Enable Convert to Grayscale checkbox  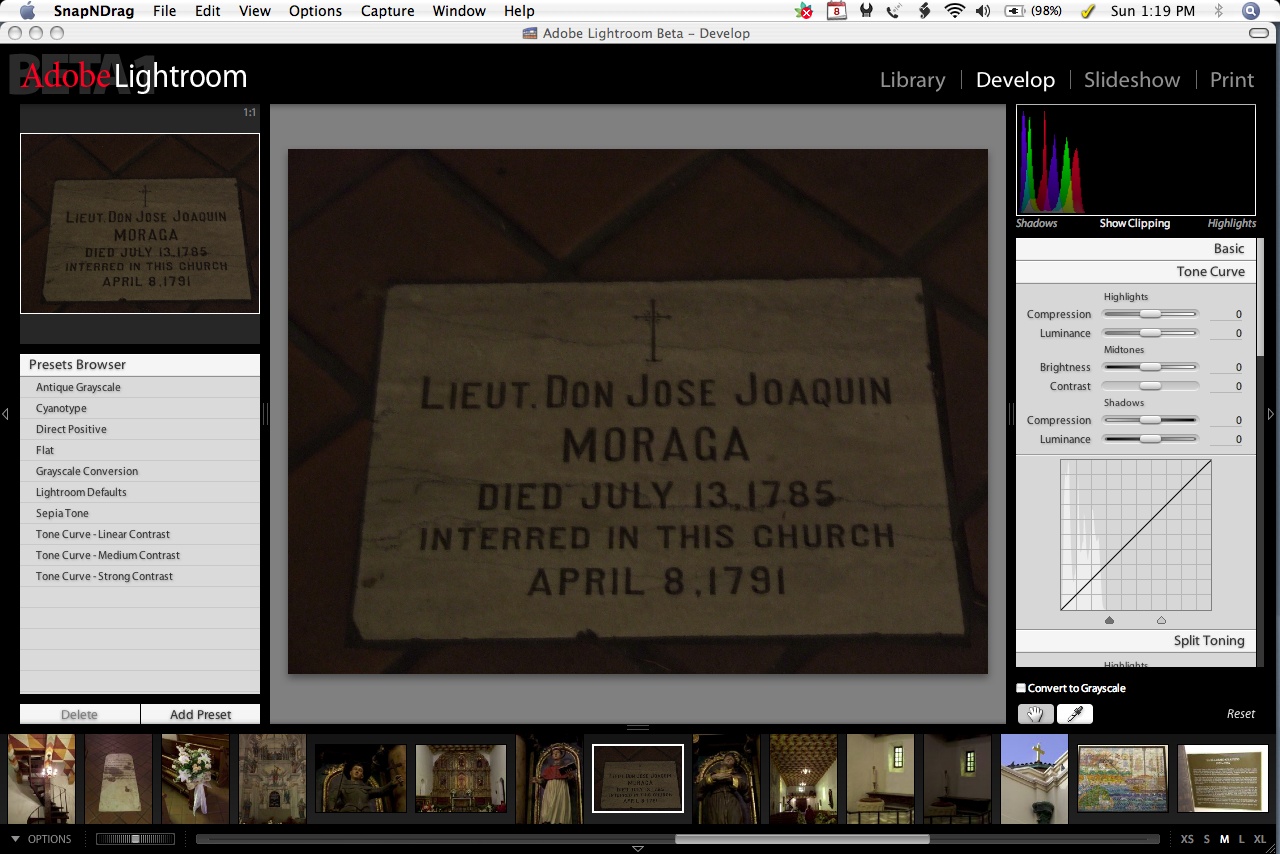1021,688
